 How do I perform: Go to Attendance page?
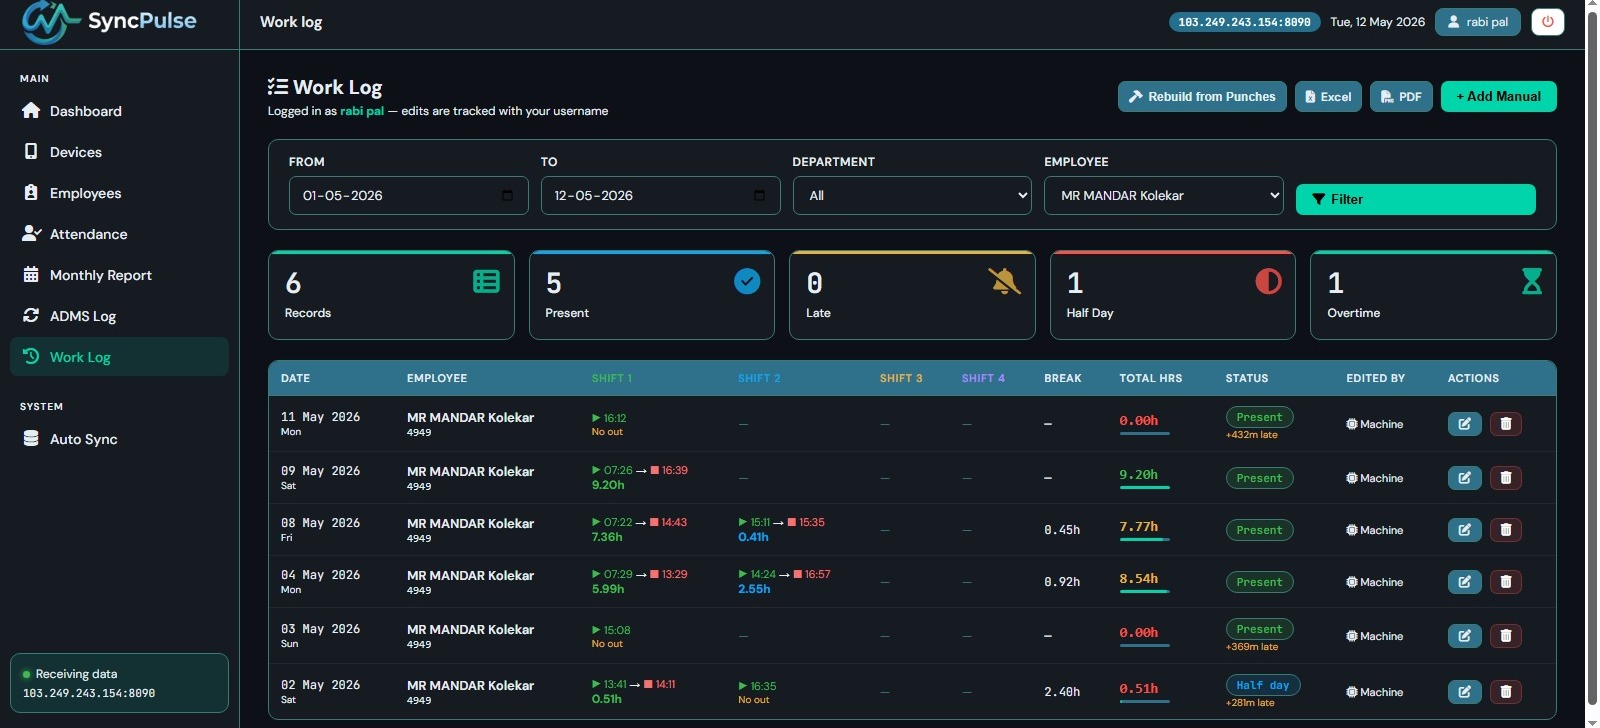point(119,234)
